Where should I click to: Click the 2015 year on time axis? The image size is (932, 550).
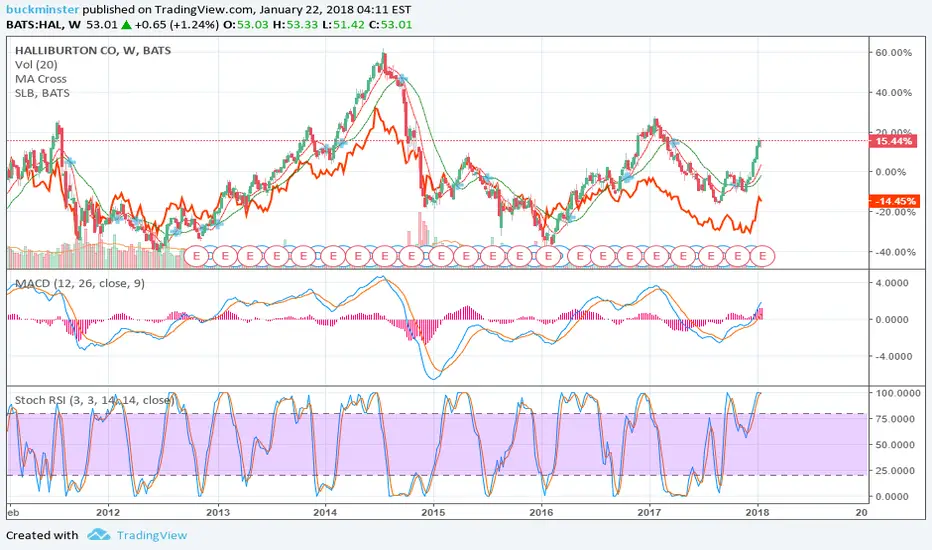[x=433, y=512]
